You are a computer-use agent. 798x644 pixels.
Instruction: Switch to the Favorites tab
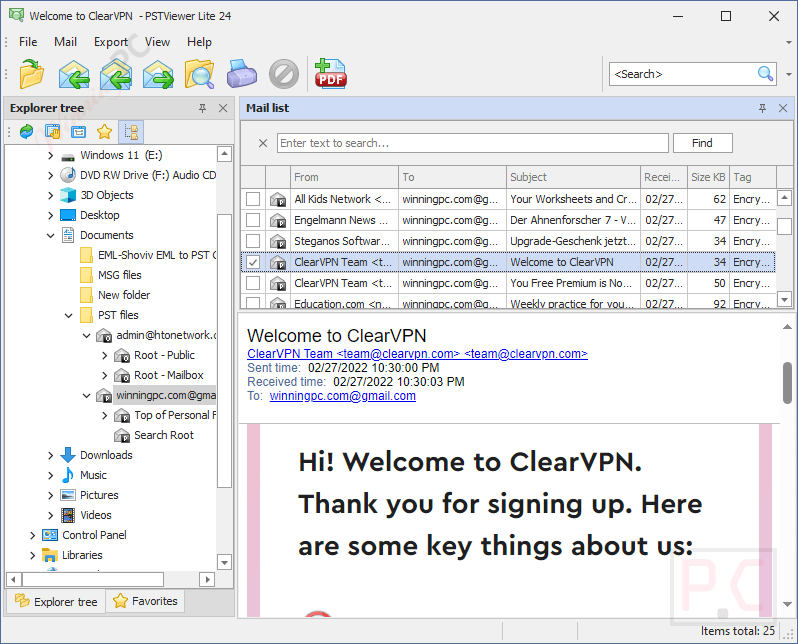[146, 601]
